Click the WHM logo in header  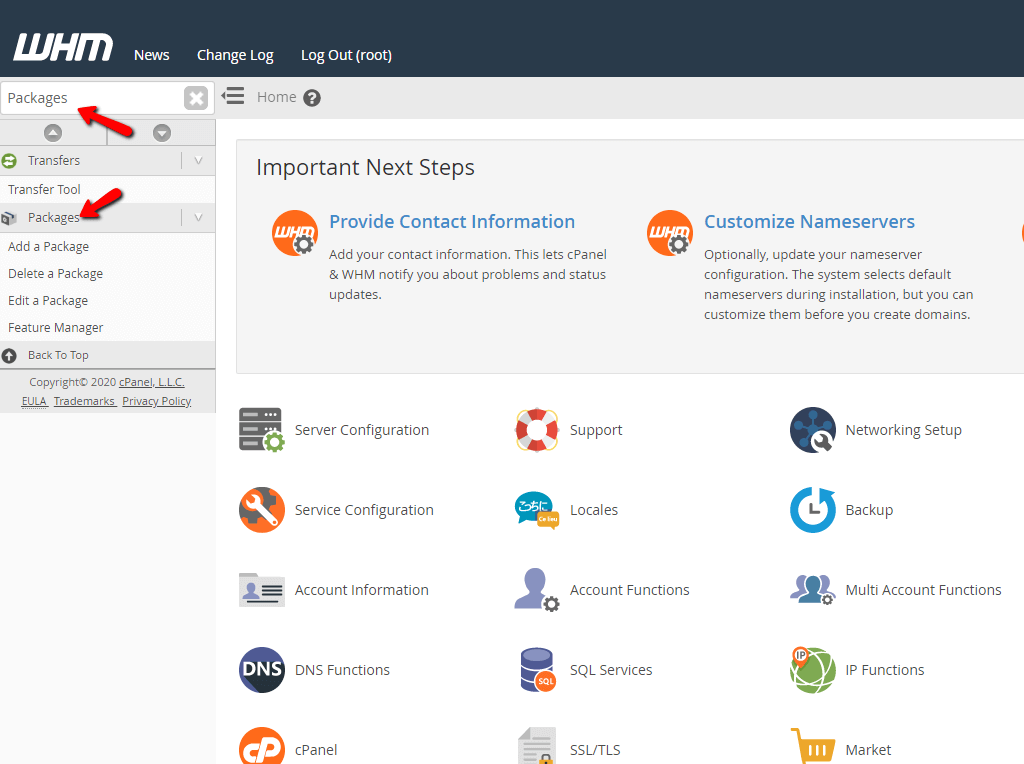(x=63, y=48)
